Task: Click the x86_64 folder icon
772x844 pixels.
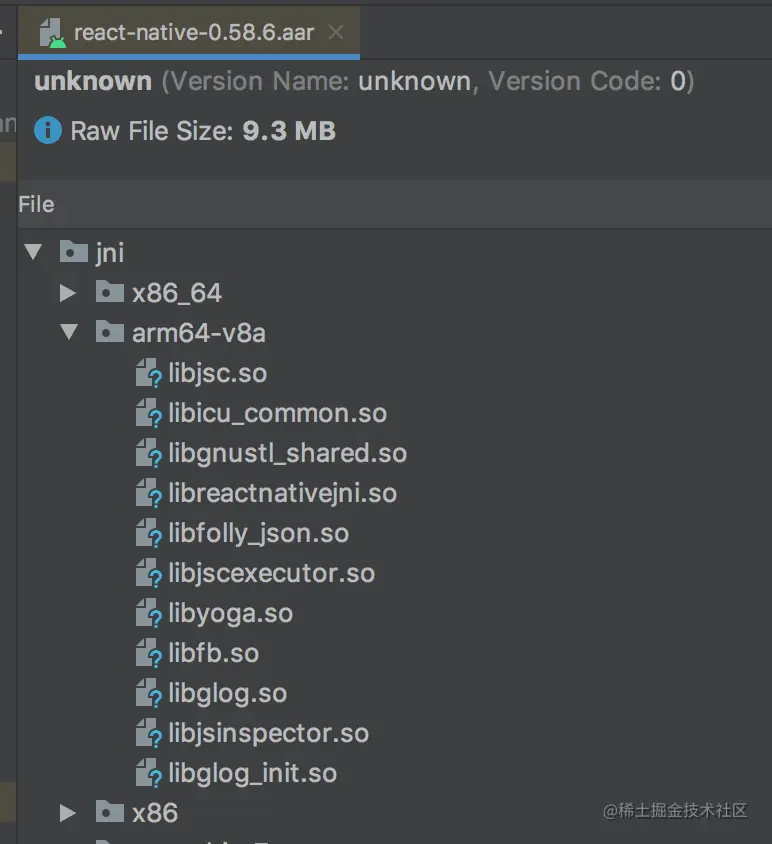Action: 109,292
